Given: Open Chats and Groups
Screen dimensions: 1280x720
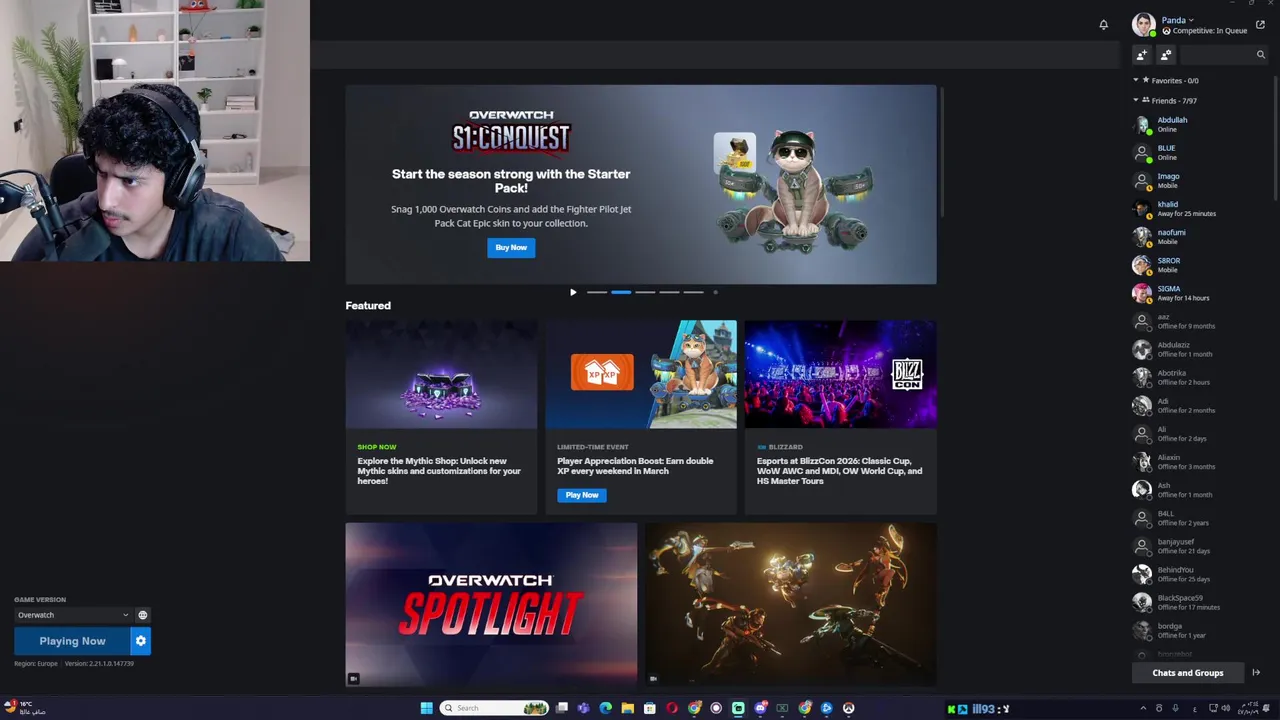Looking at the screenshot, I should pyautogui.click(x=1187, y=673).
